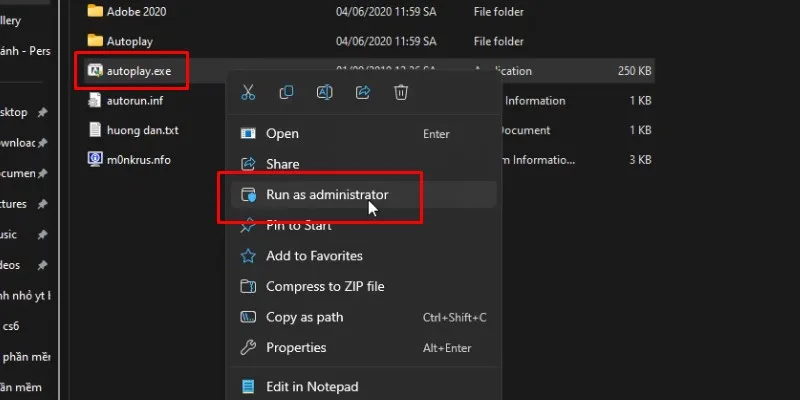Viewport: 800px width, 400px height.
Task: Click the pin icon beside Music sidebar item
Action: tap(43, 235)
